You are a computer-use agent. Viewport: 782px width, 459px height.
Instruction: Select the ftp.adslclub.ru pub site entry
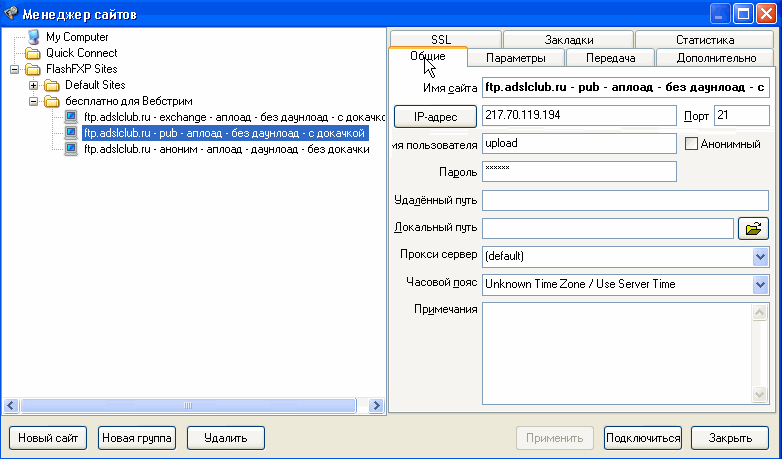tap(225, 133)
